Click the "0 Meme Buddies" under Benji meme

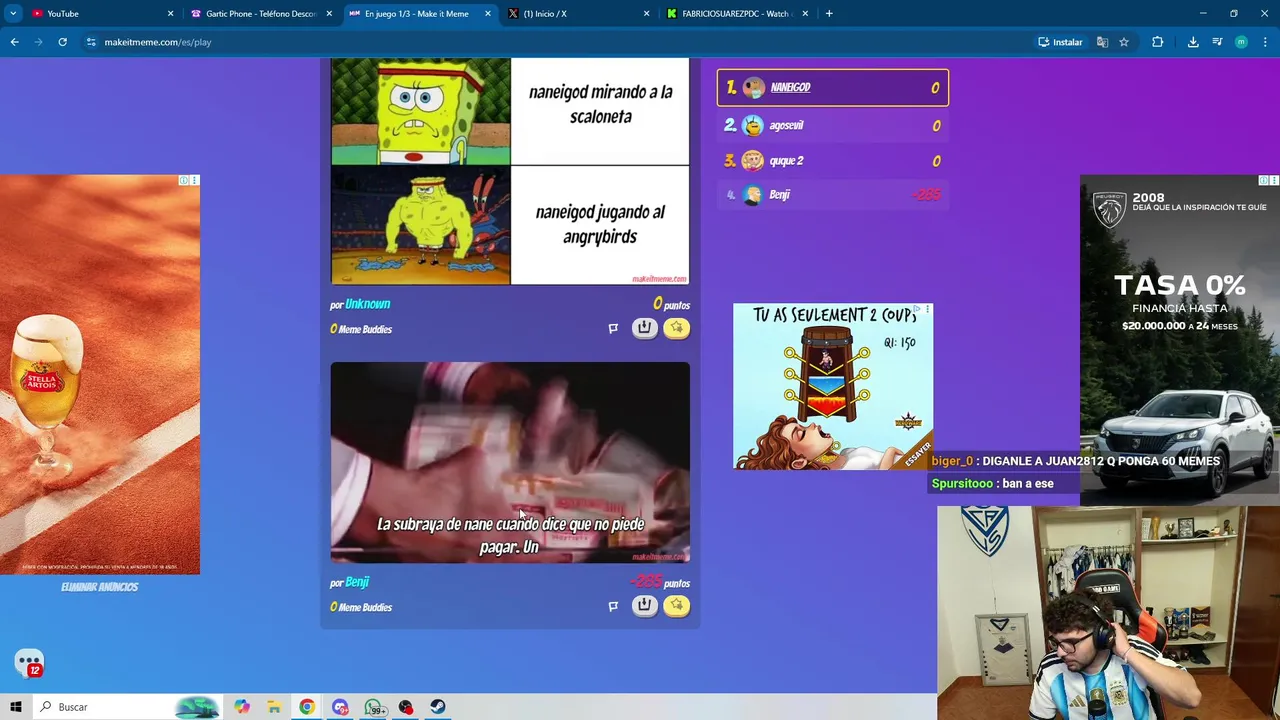tap(361, 607)
